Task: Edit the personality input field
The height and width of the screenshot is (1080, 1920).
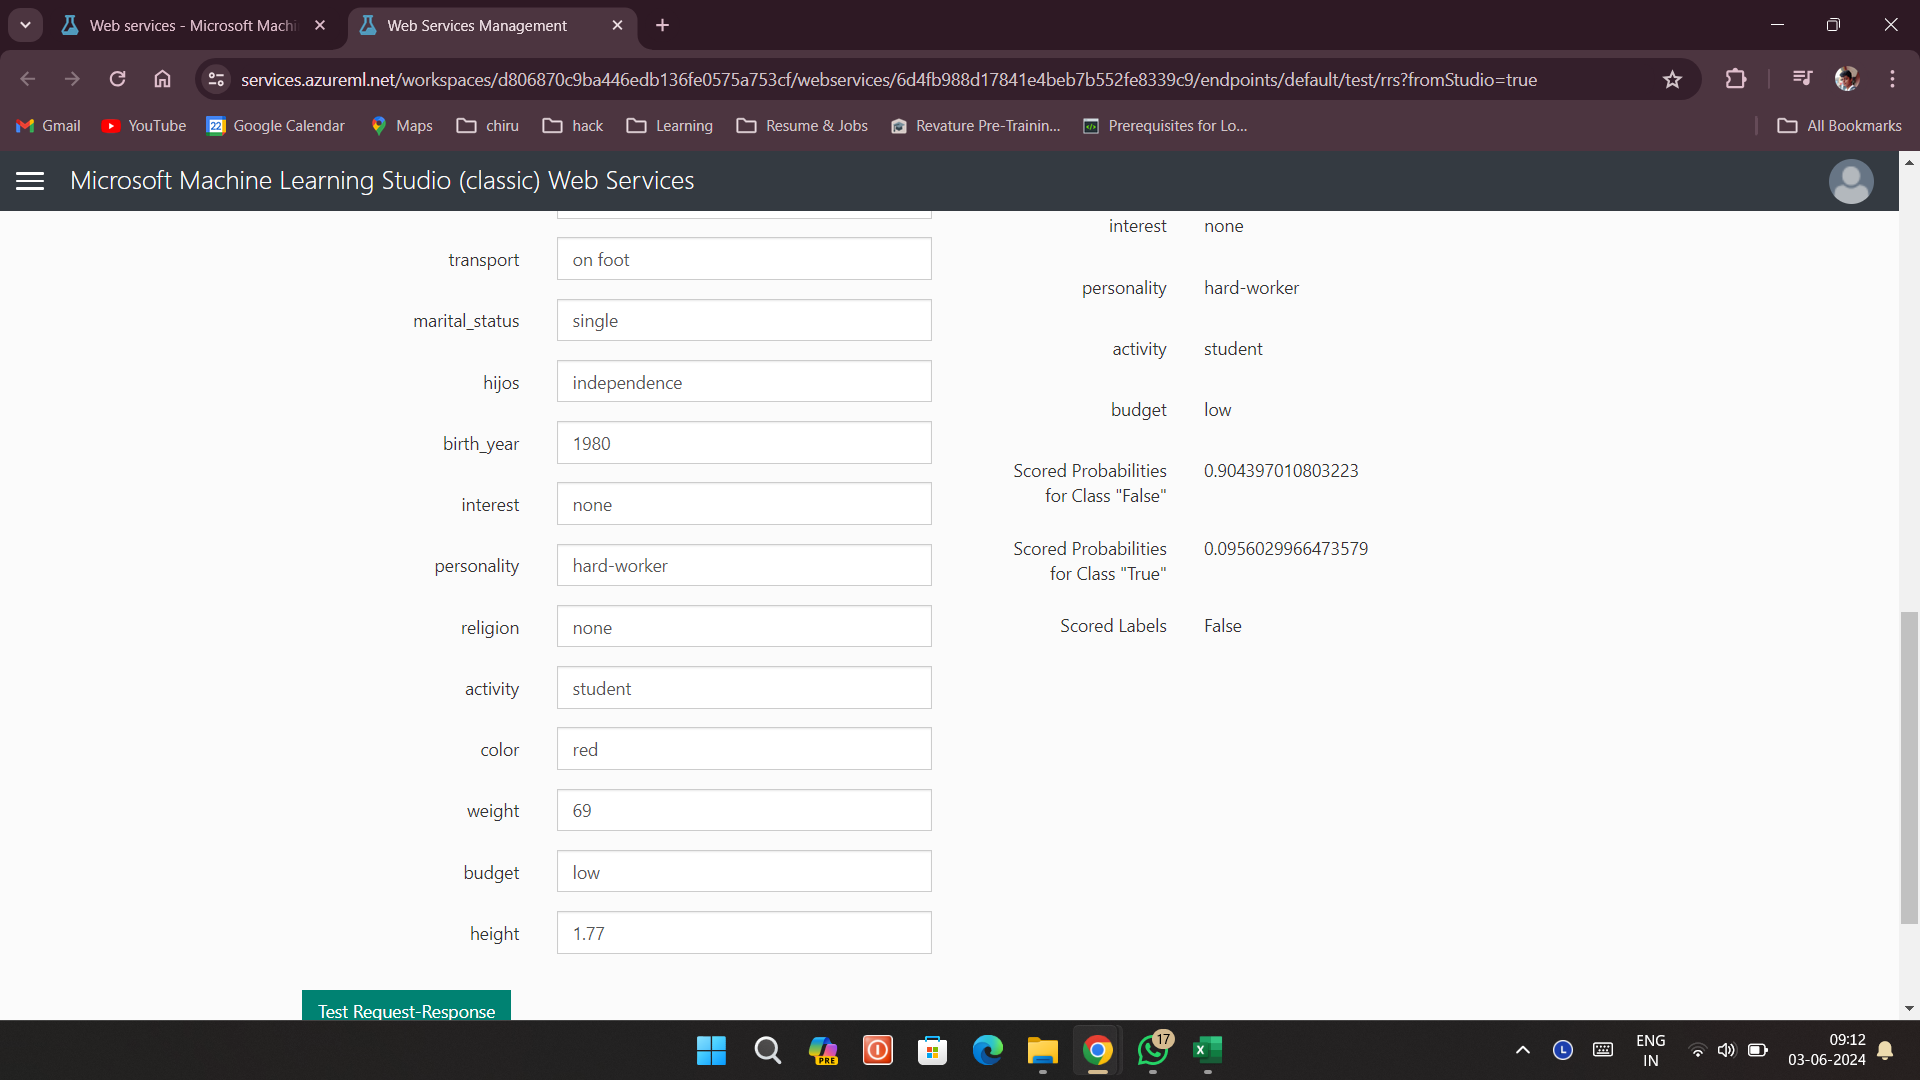Action: [744, 565]
